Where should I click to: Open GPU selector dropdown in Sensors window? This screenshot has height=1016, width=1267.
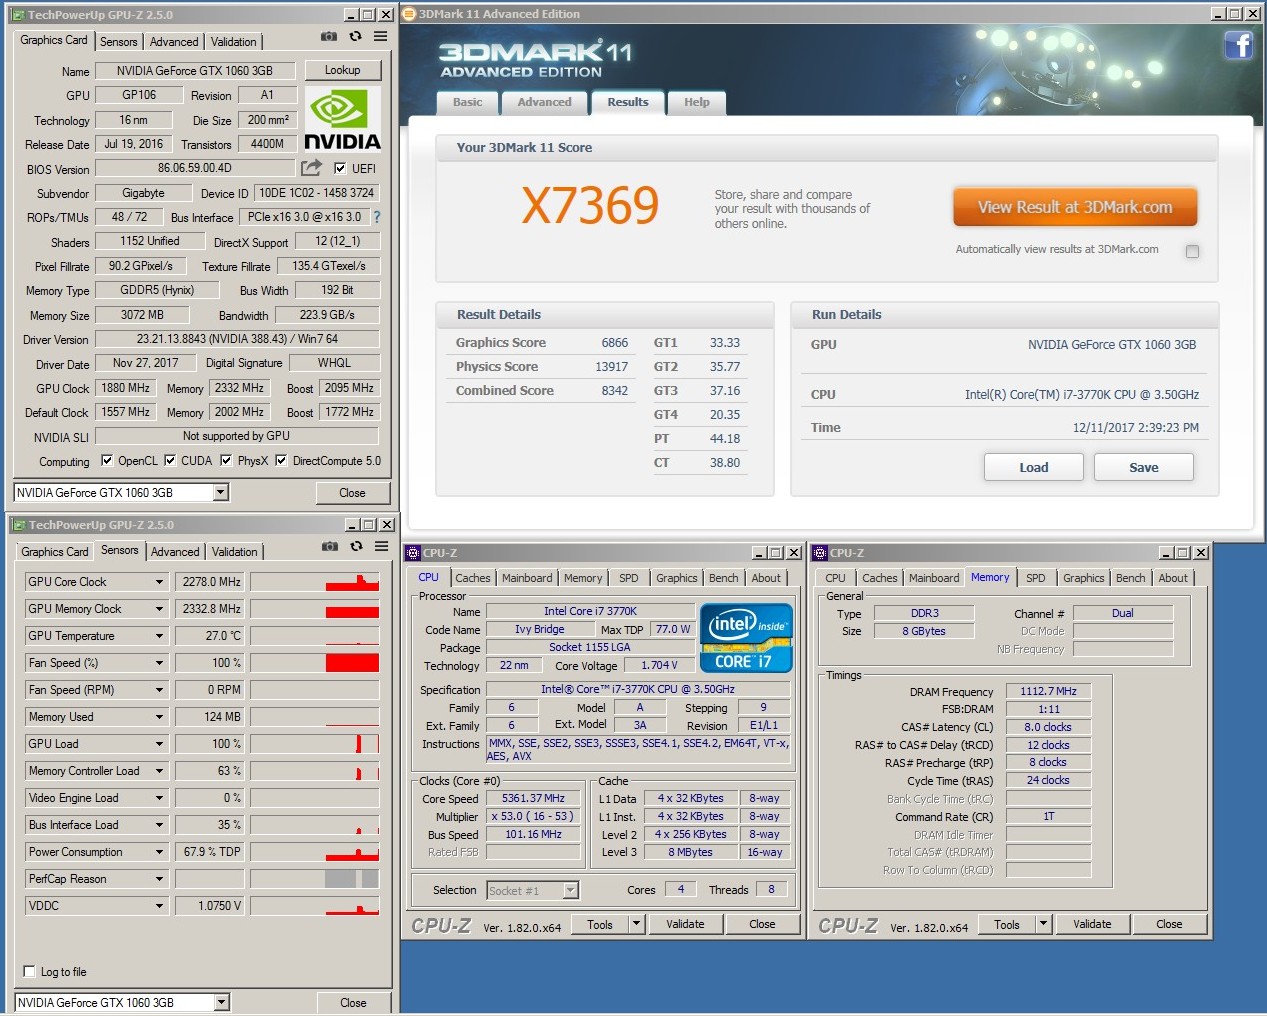(x=222, y=1002)
